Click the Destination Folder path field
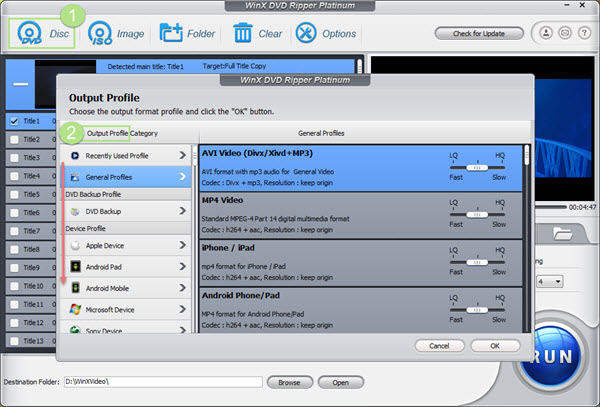This screenshot has height=407, width=600. pos(163,382)
